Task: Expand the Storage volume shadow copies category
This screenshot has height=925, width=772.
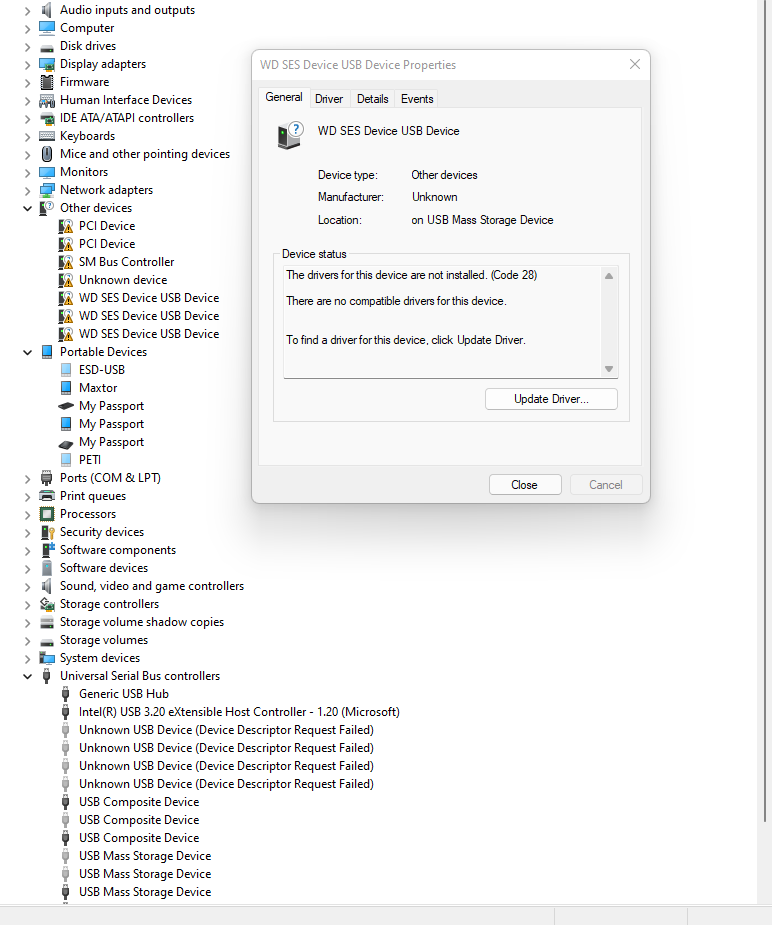Action: tap(27, 622)
